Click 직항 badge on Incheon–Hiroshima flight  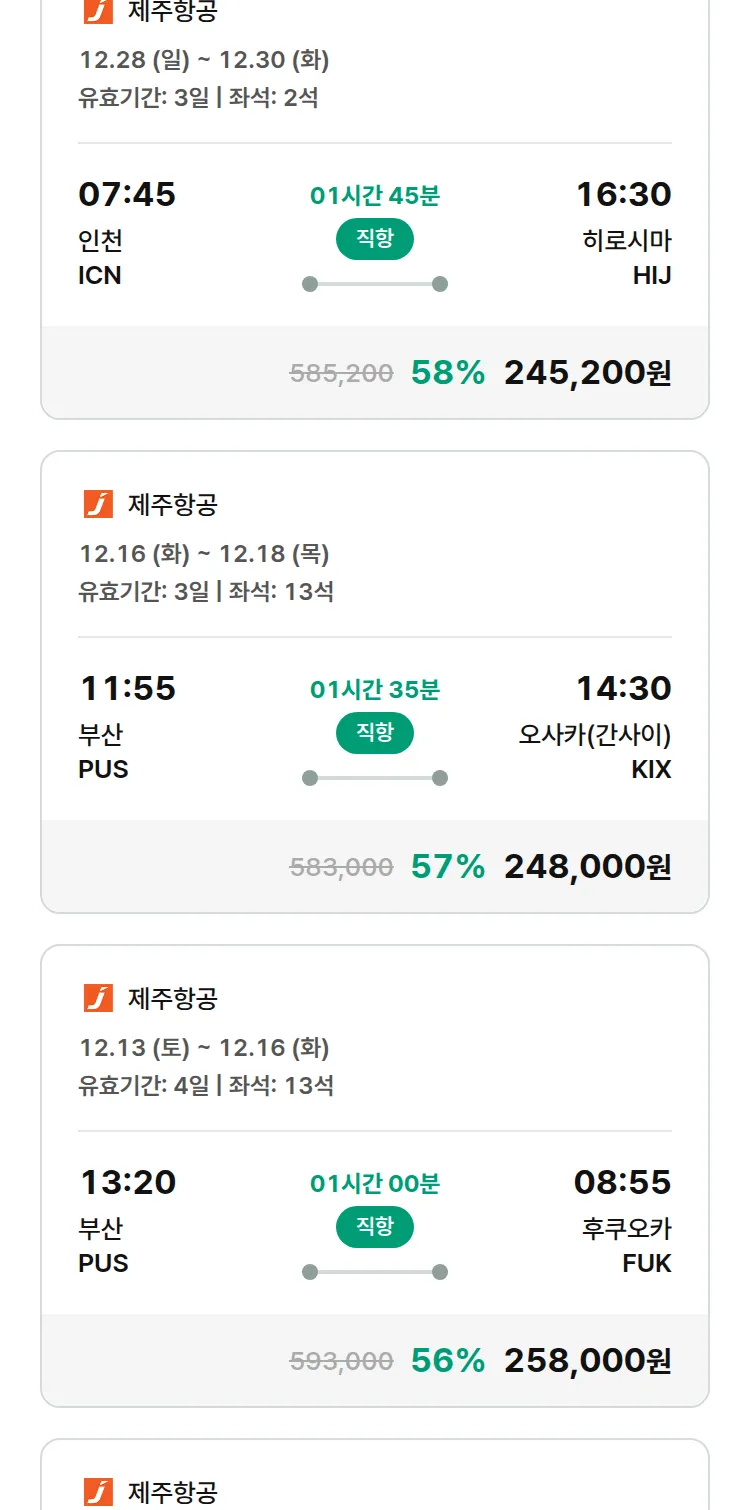click(374, 239)
